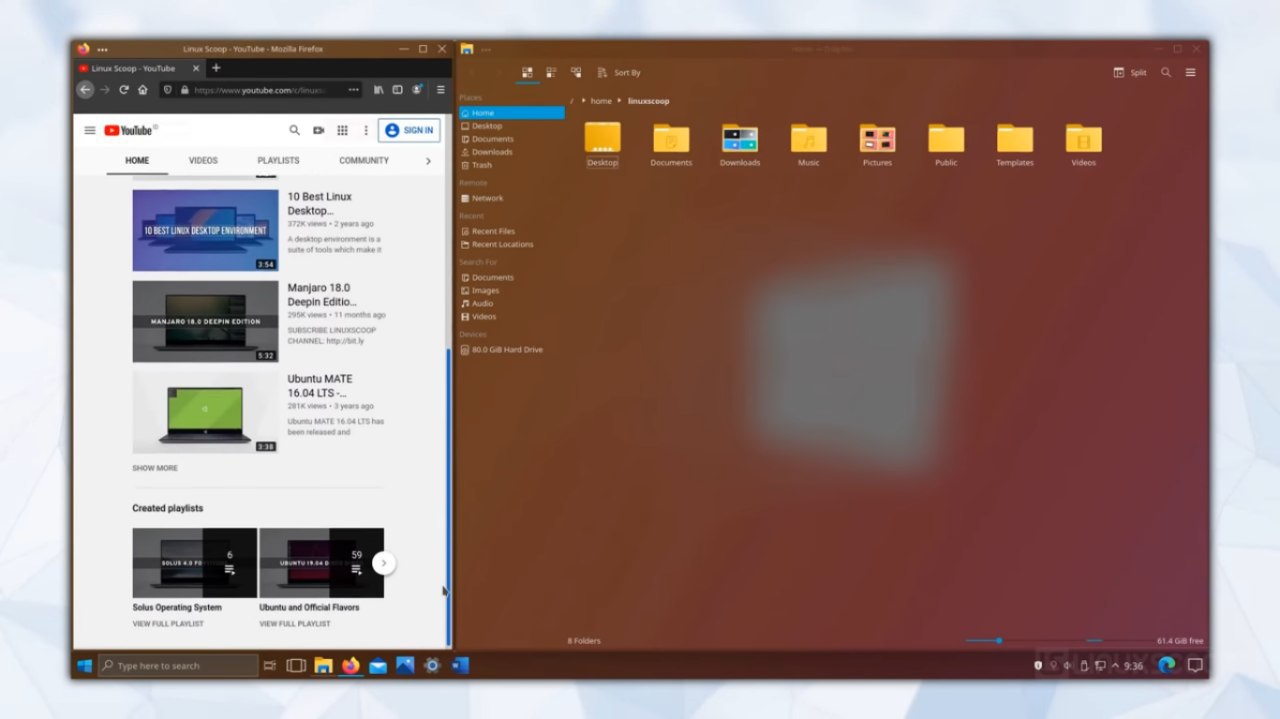Click SHOW MORE under video list
Image resolution: width=1280 pixels, height=719 pixels.
[155, 468]
